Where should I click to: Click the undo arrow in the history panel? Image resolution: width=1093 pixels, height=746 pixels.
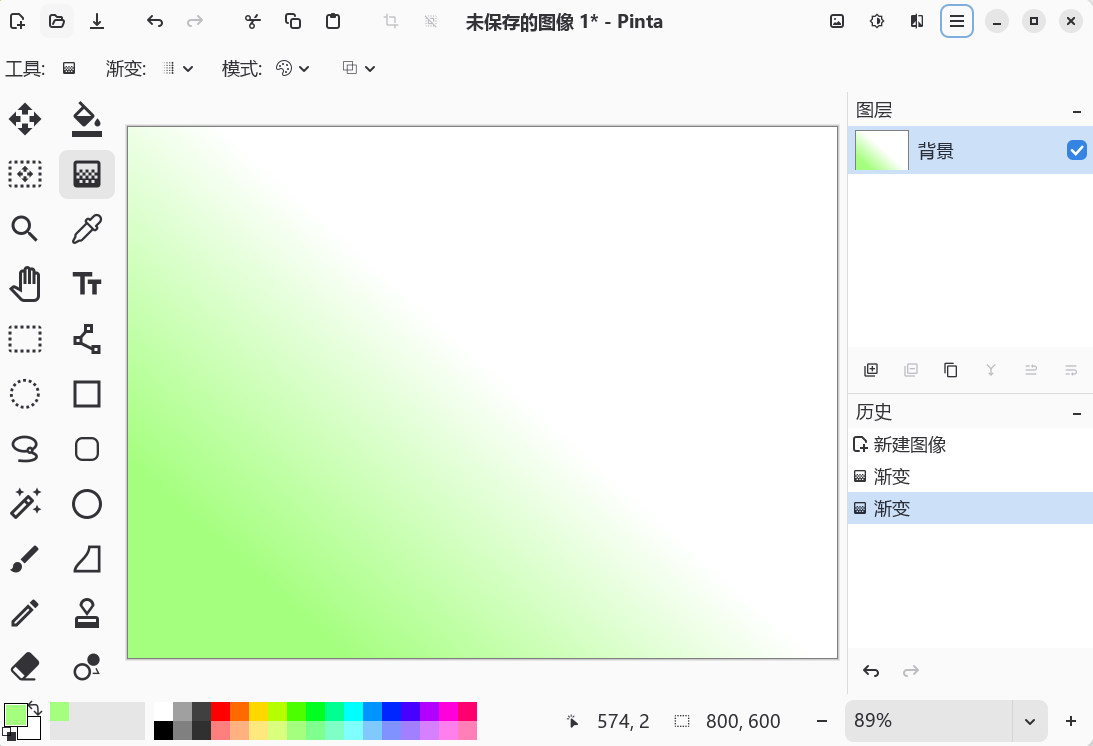[870, 671]
